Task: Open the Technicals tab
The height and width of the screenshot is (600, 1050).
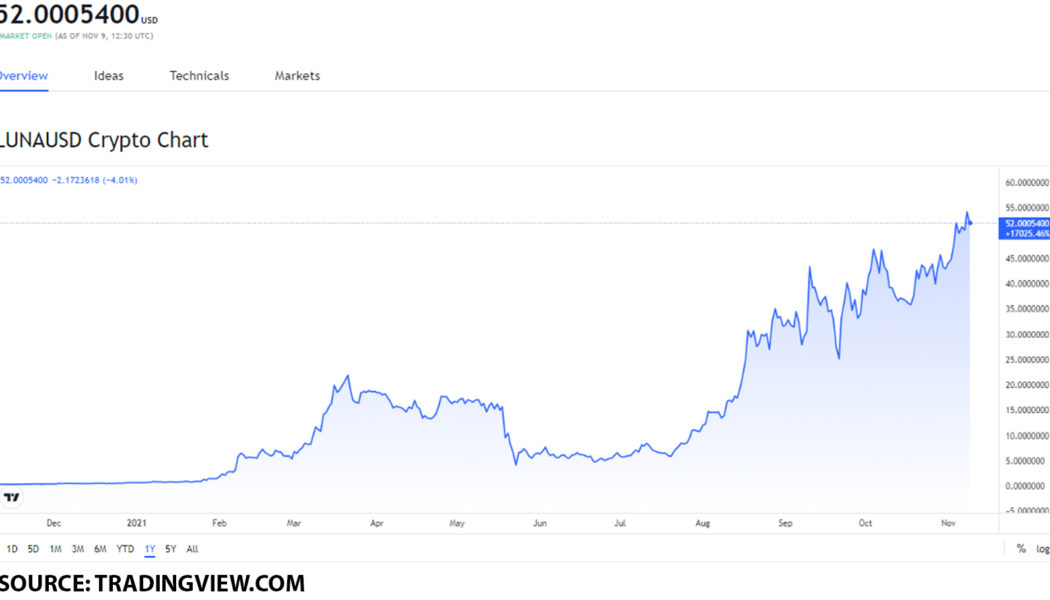Action: (198, 75)
